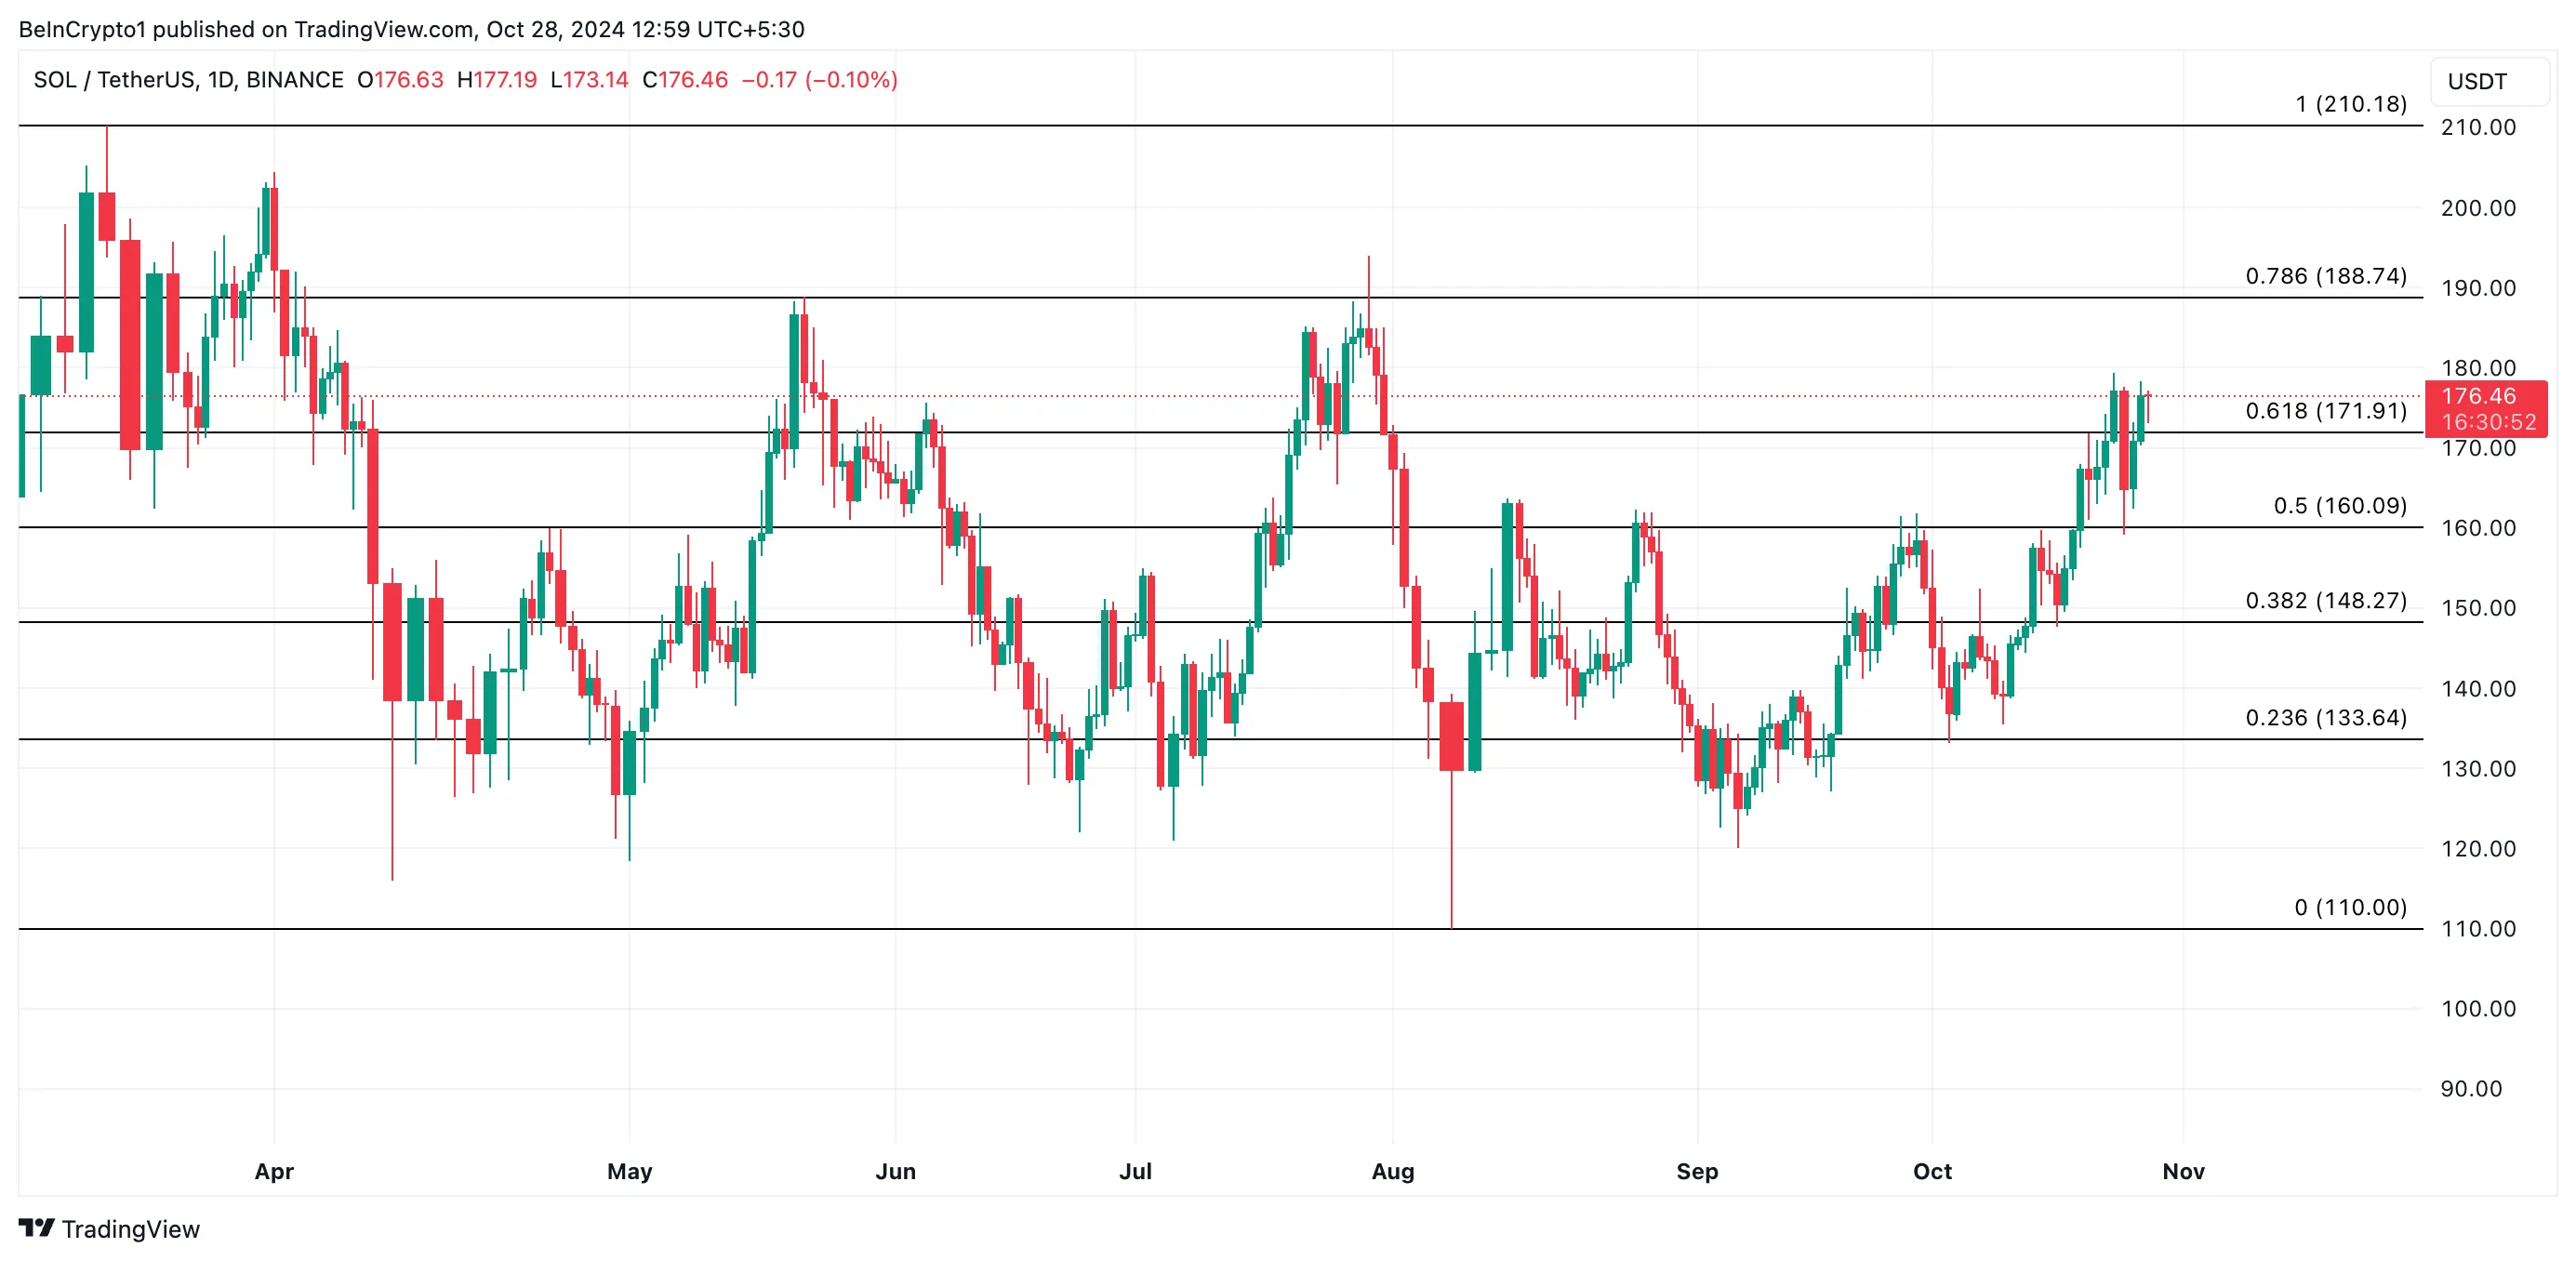Click the TradingView logo icon
The height and width of the screenshot is (1261, 2576).
pos(37,1228)
